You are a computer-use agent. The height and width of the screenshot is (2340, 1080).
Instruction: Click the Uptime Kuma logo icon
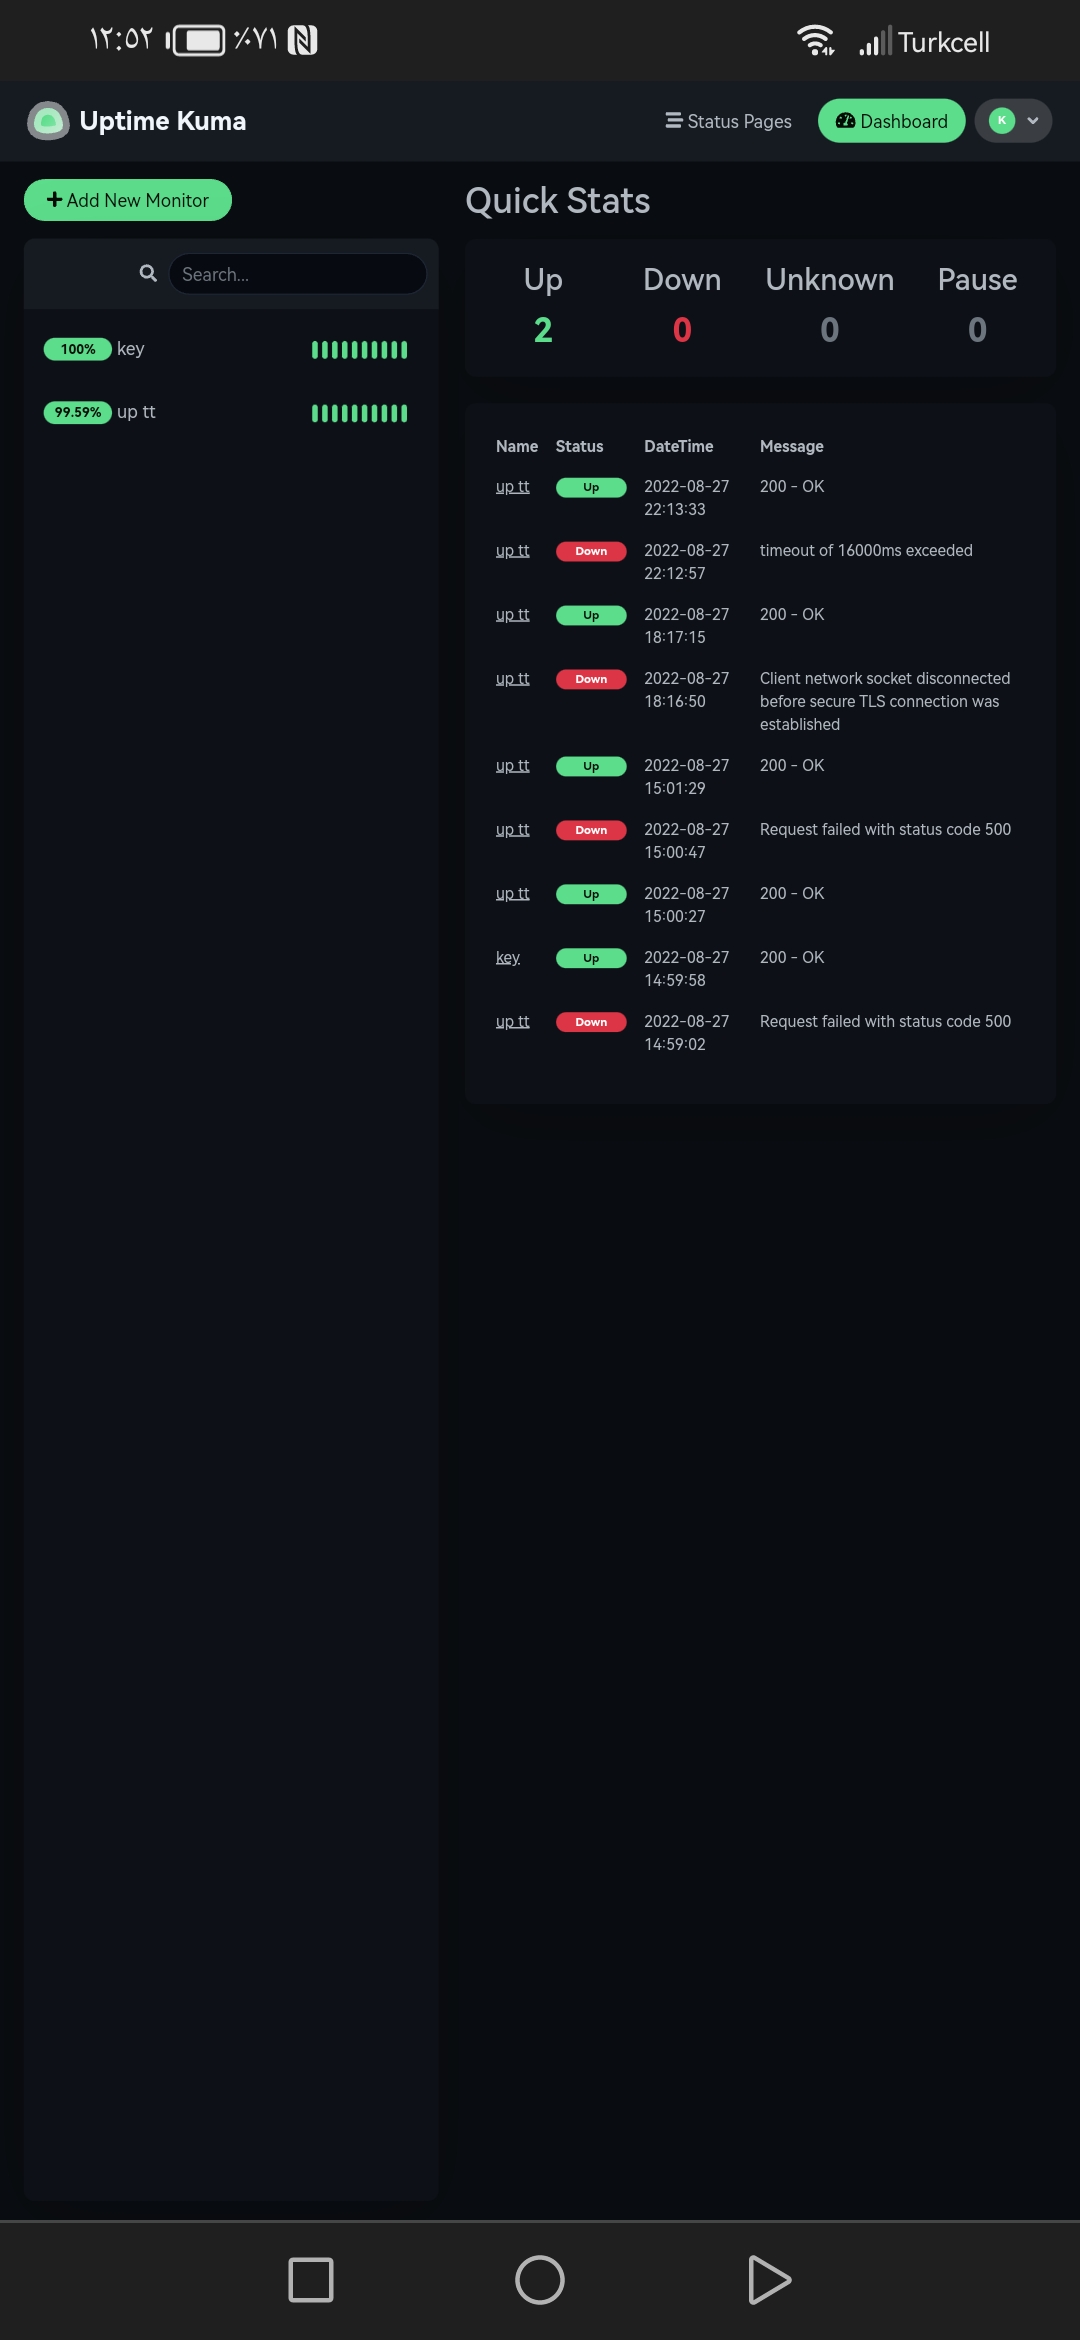tap(48, 120)
